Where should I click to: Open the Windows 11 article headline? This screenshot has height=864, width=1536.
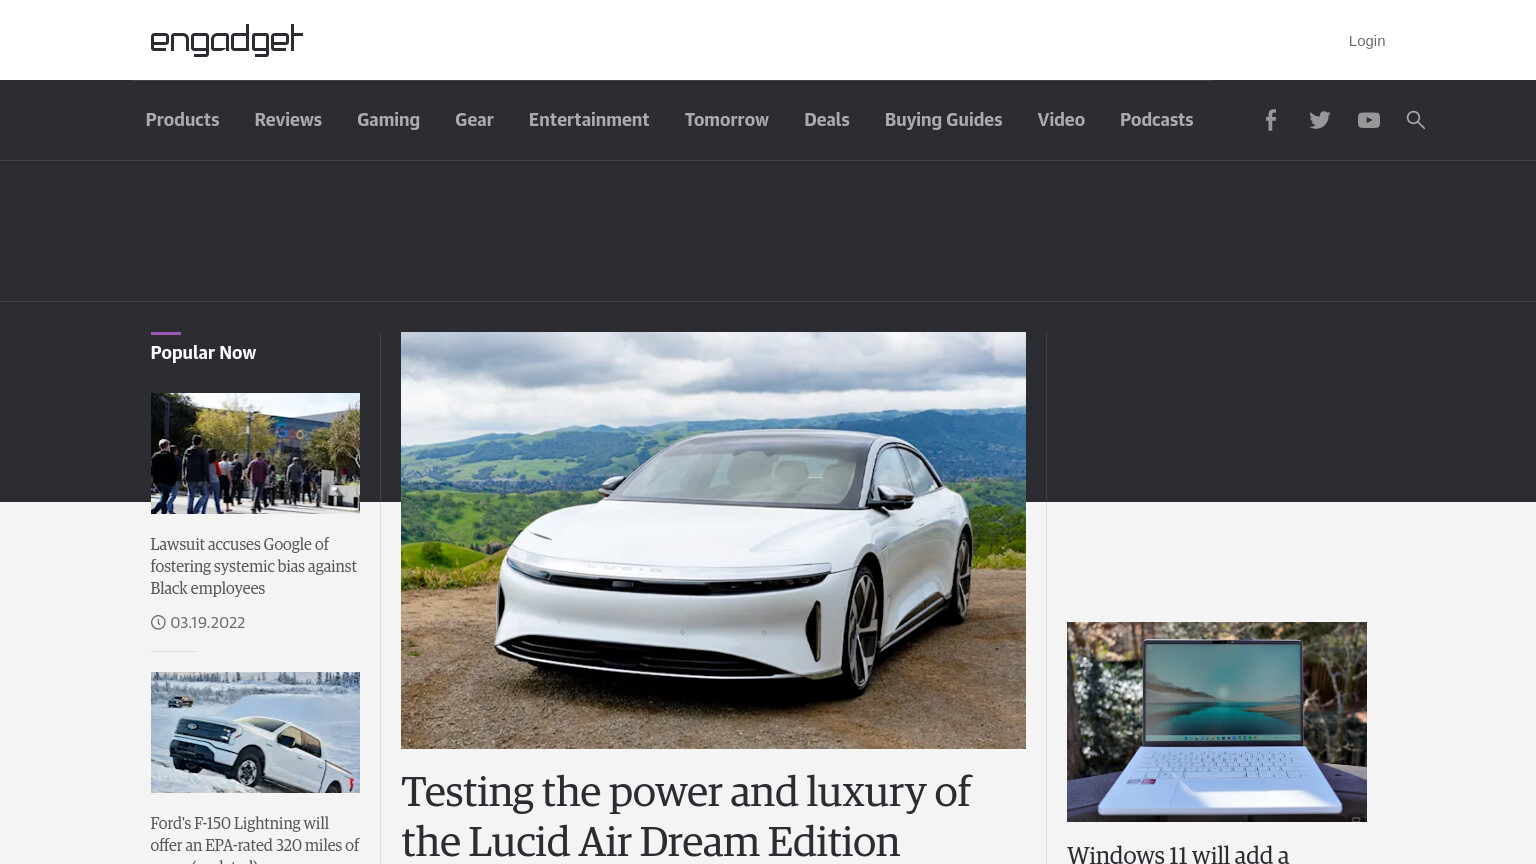(x=1178, y=854)
